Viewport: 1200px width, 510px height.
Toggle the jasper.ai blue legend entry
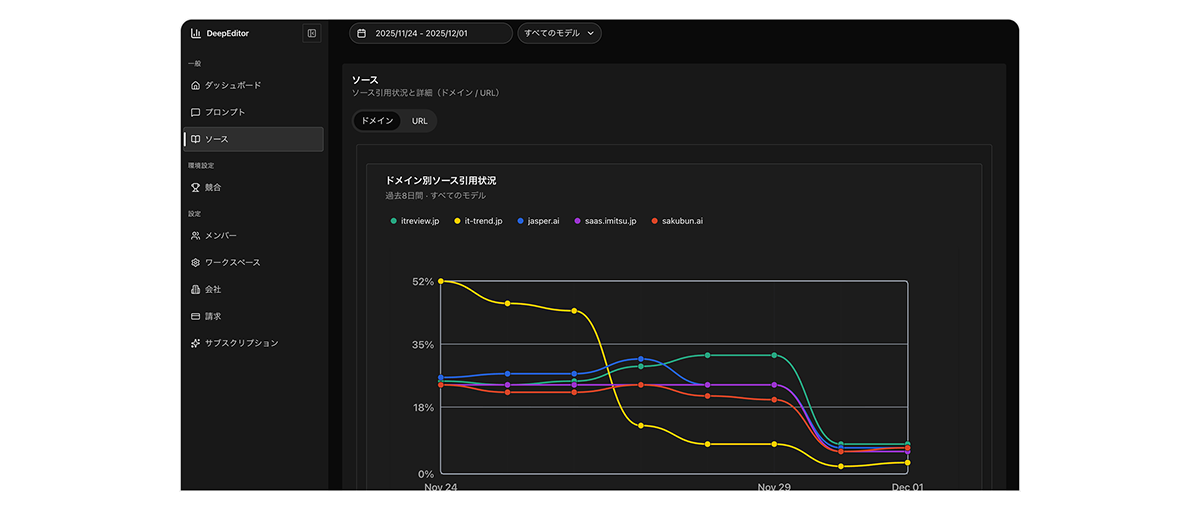539,220
